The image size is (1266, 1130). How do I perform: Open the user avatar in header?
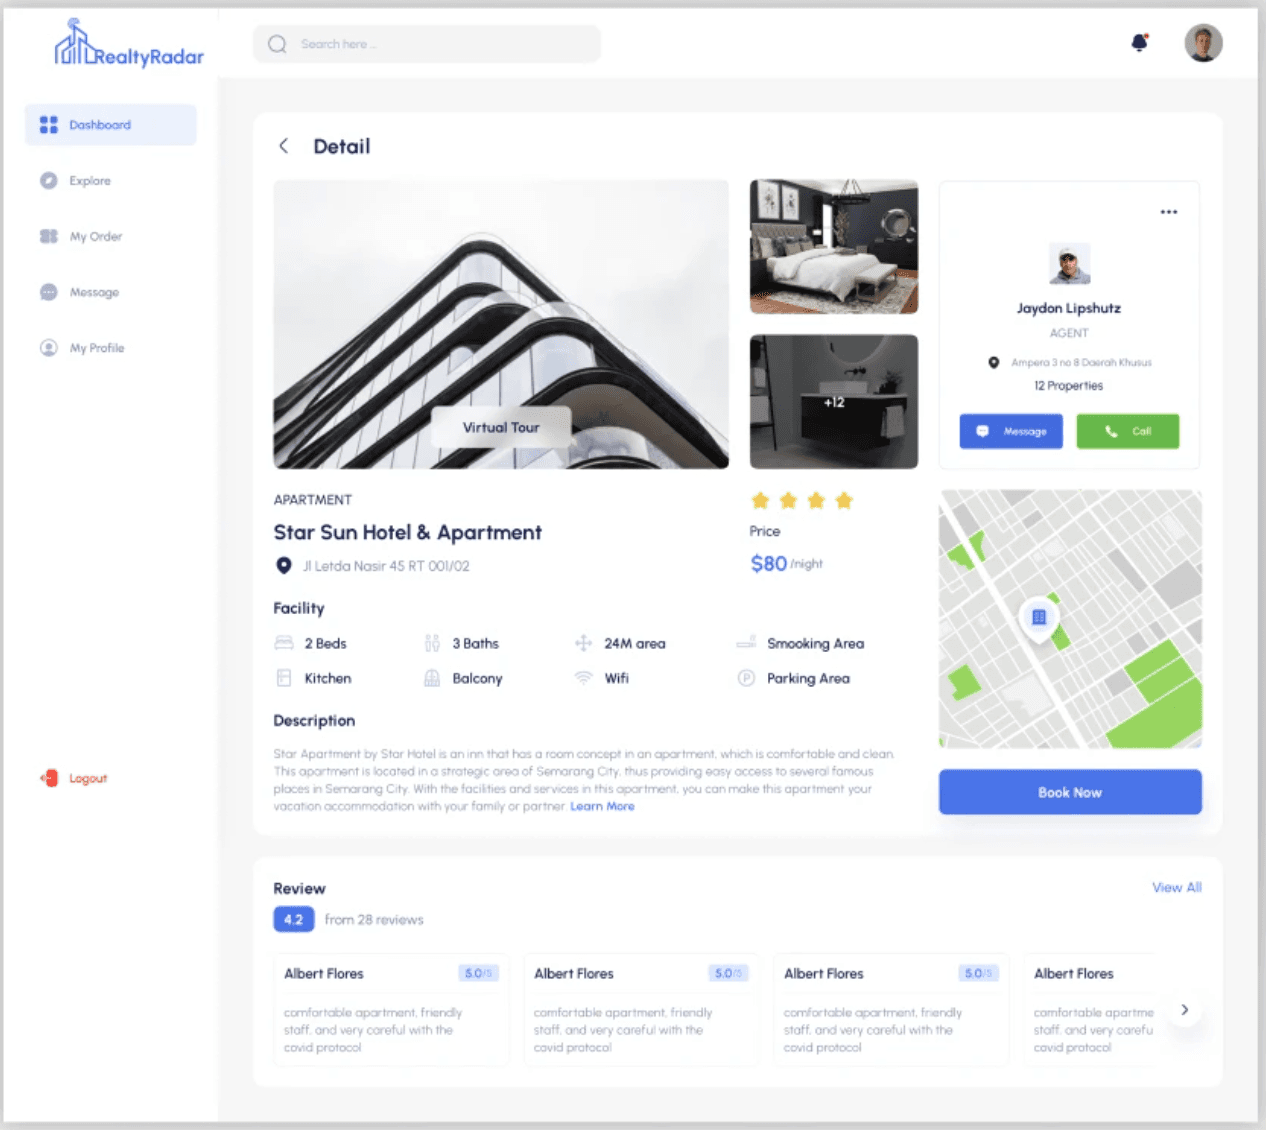(x=1203, y=43)
